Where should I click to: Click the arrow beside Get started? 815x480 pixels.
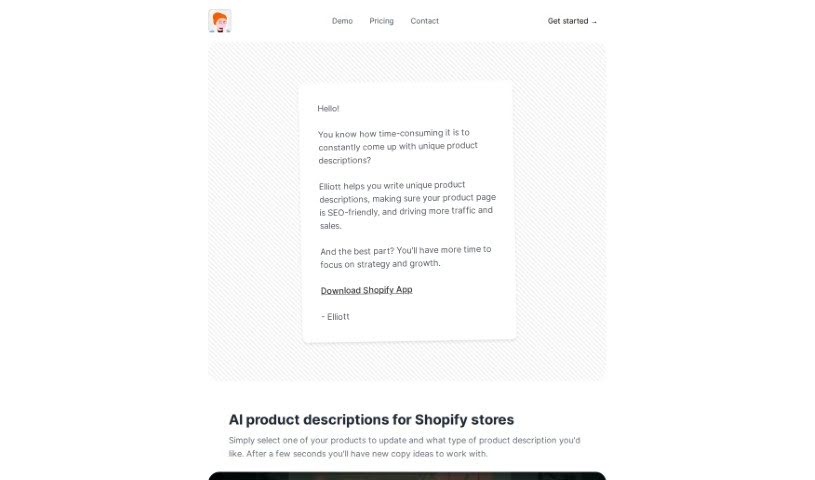pos(595,21)
